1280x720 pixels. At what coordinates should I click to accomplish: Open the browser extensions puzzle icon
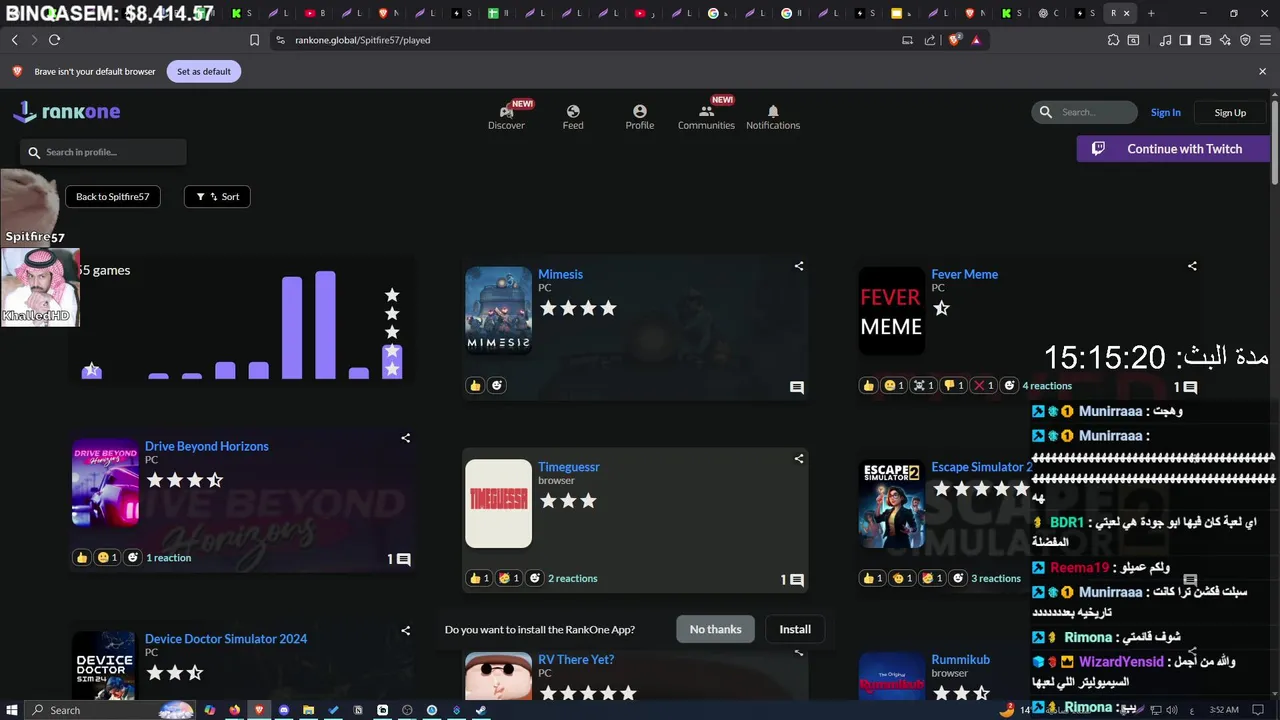1113,40
